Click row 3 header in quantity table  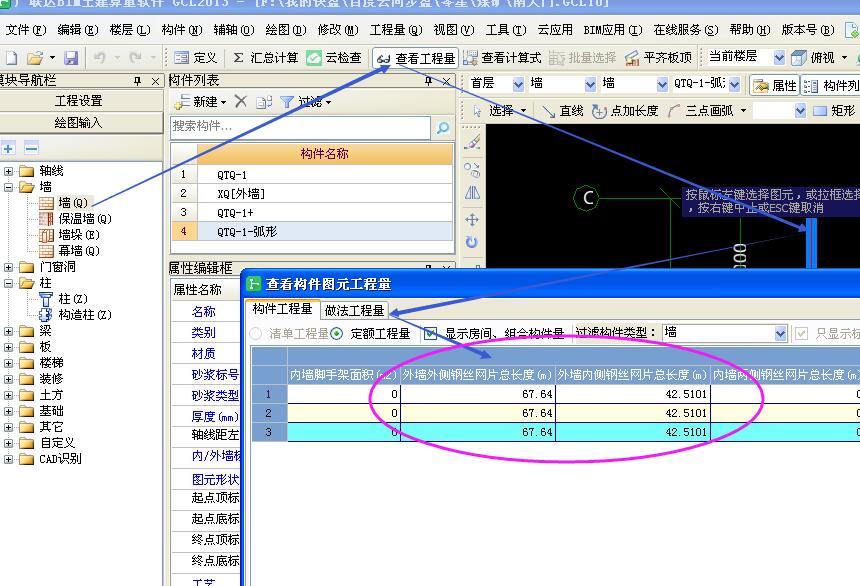269,432
